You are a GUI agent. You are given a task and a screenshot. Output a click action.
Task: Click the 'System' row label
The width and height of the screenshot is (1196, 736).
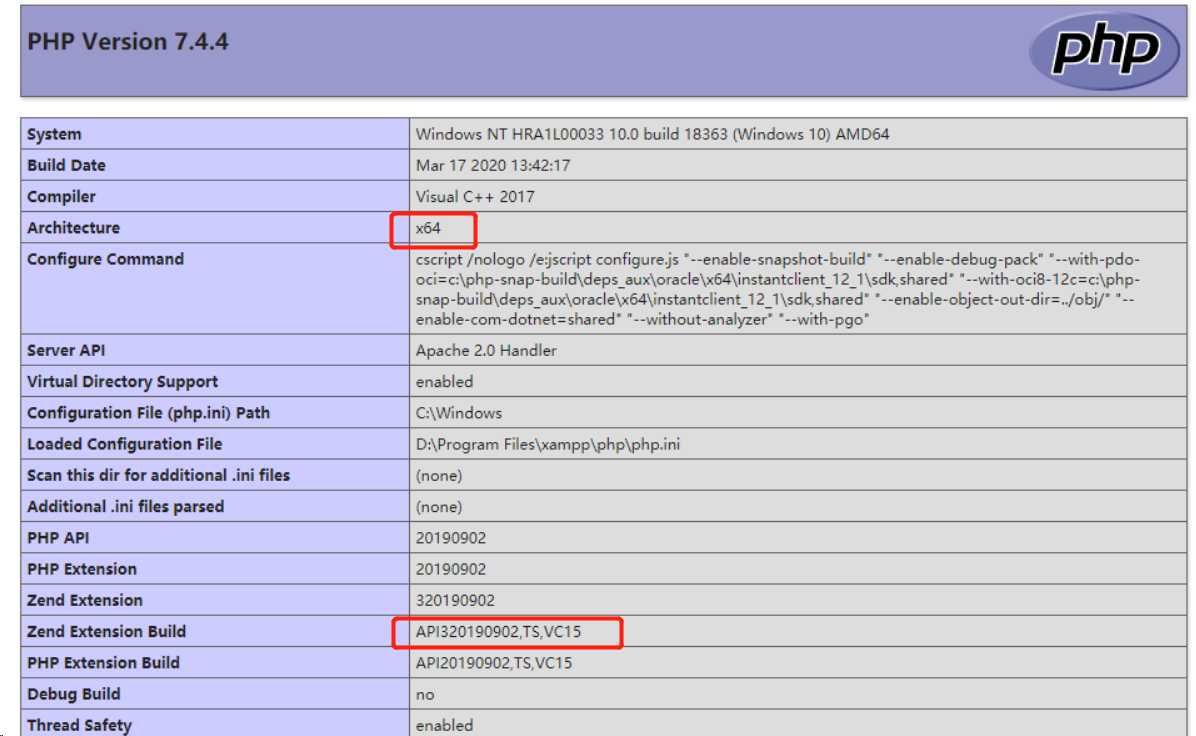[54, 134]
